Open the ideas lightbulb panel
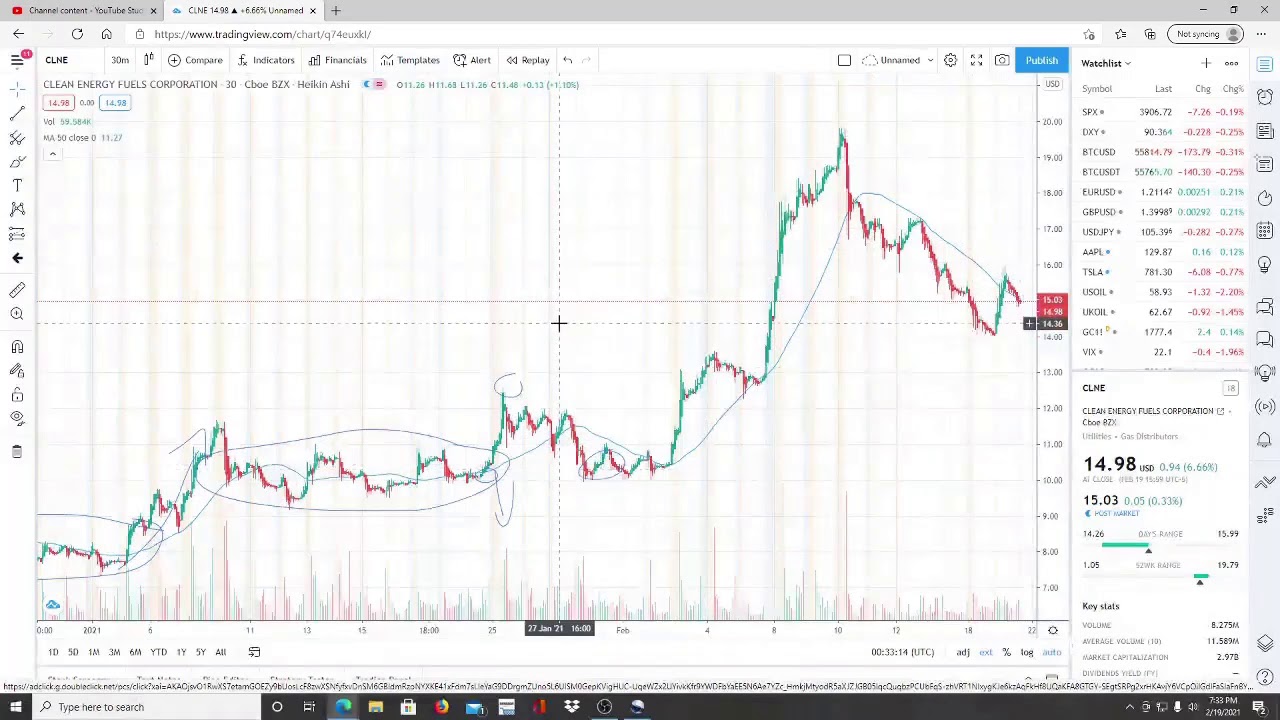This screenshot has height=720, width=1280. [1265, 265]
